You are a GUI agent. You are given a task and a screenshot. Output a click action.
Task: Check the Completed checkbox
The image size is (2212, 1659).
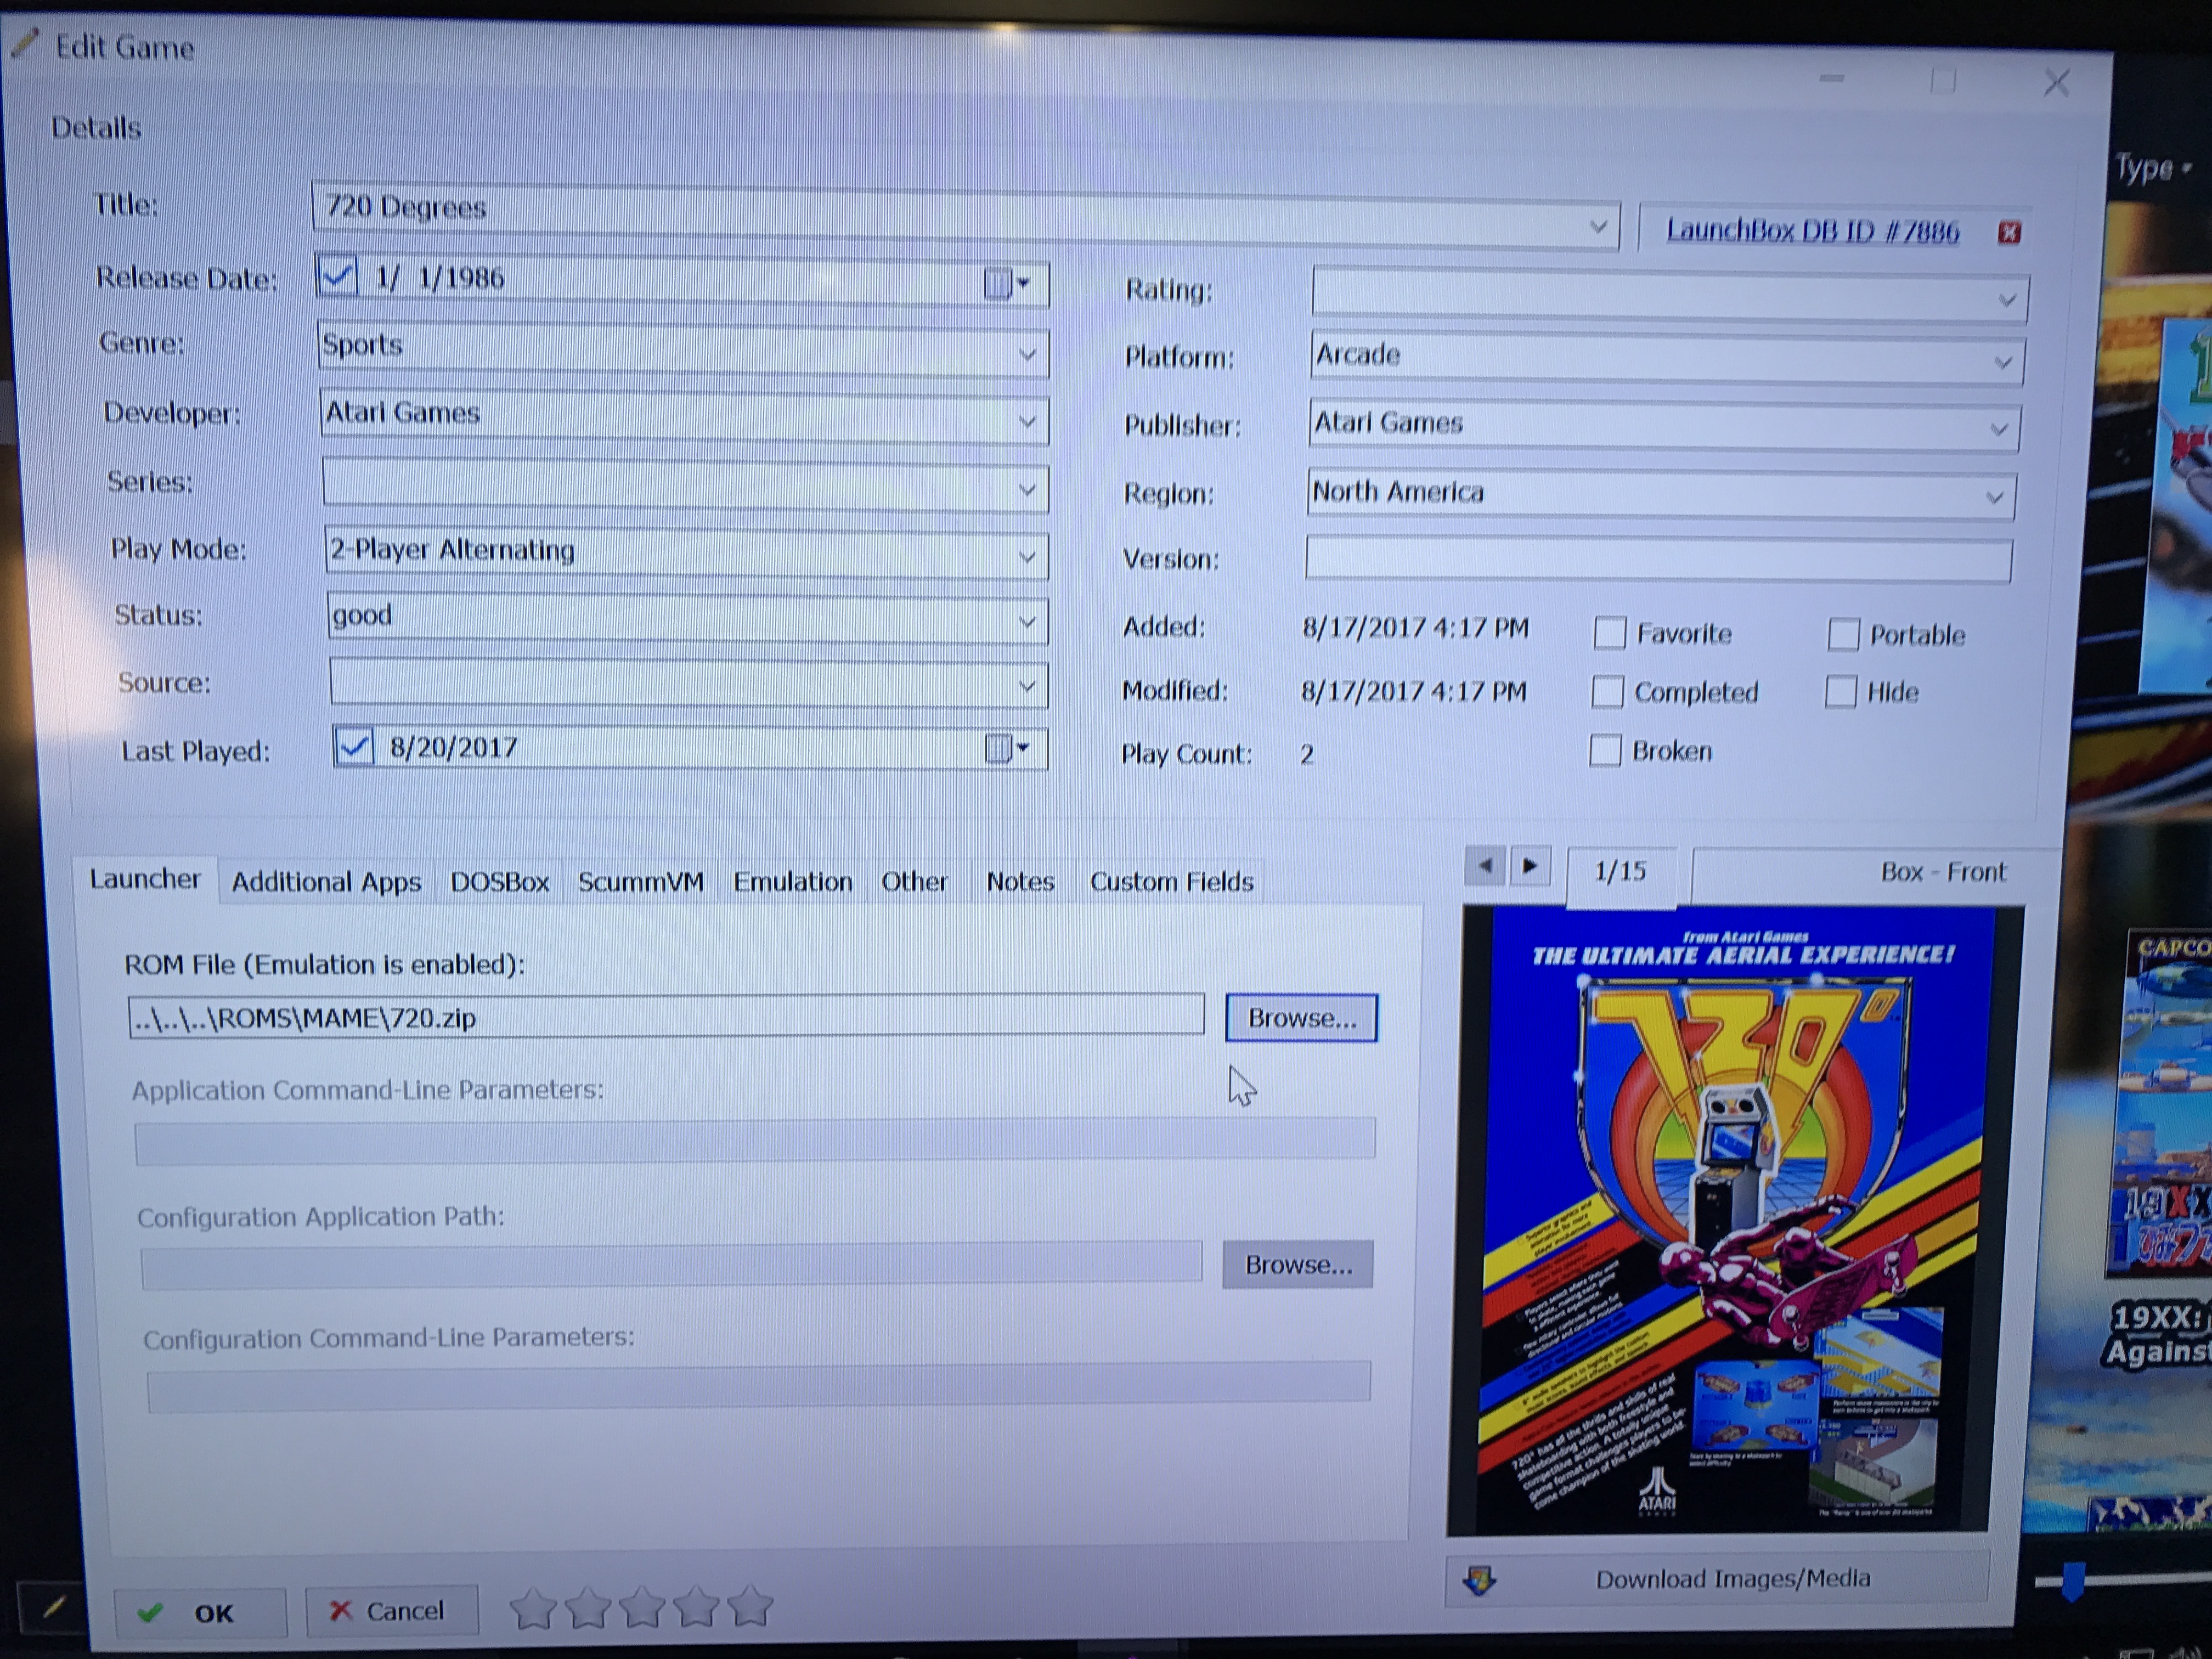point(1607,691)
